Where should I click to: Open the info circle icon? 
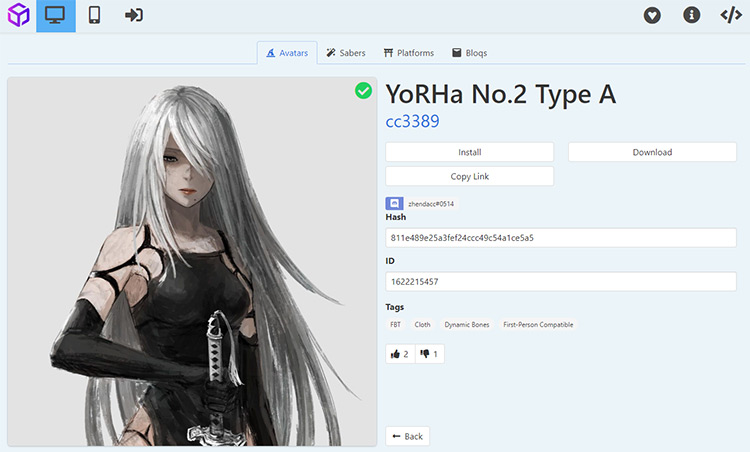coord(691,15)
